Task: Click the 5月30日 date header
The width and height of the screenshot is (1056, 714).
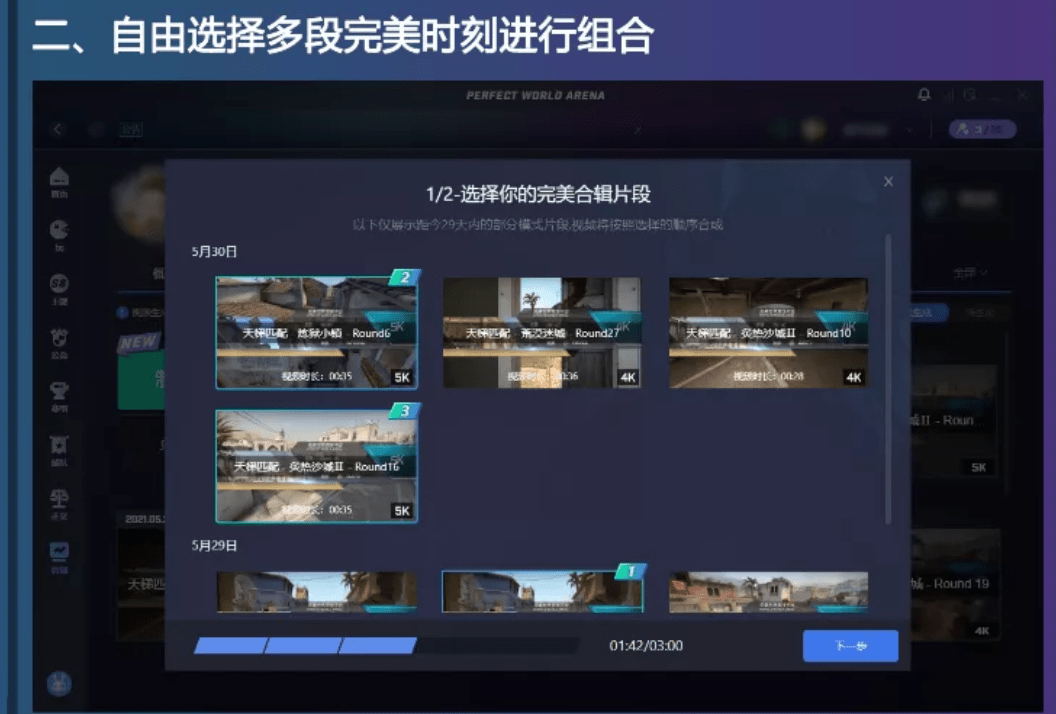Action: (214, 252)
